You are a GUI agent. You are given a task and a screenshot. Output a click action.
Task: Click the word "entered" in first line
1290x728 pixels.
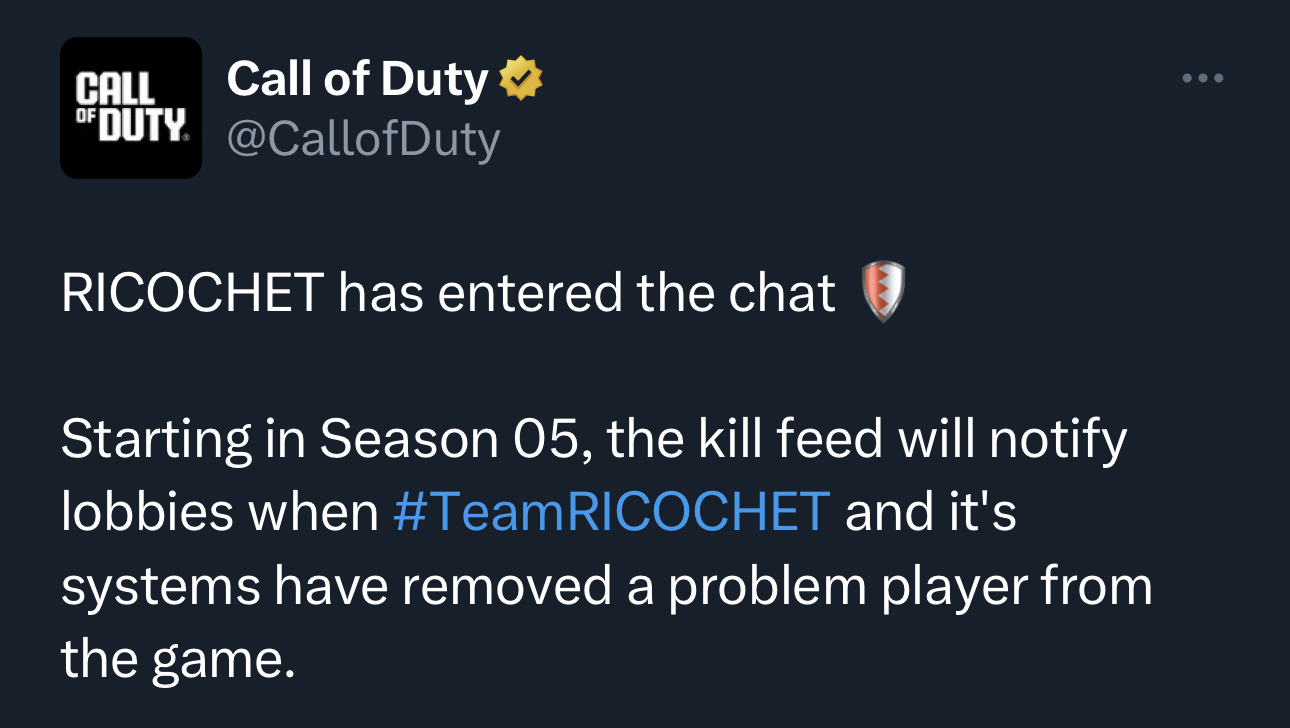[x=526, y=293]
